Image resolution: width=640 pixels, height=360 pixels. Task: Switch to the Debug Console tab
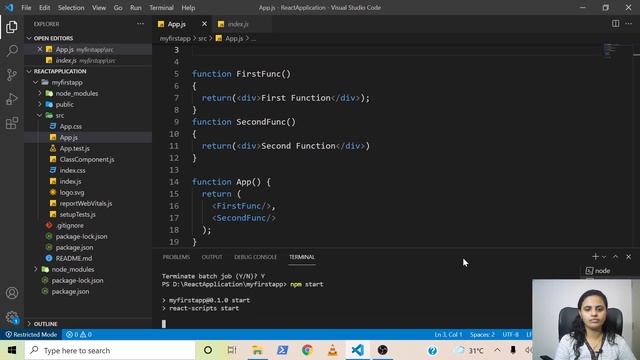point(256,257)
